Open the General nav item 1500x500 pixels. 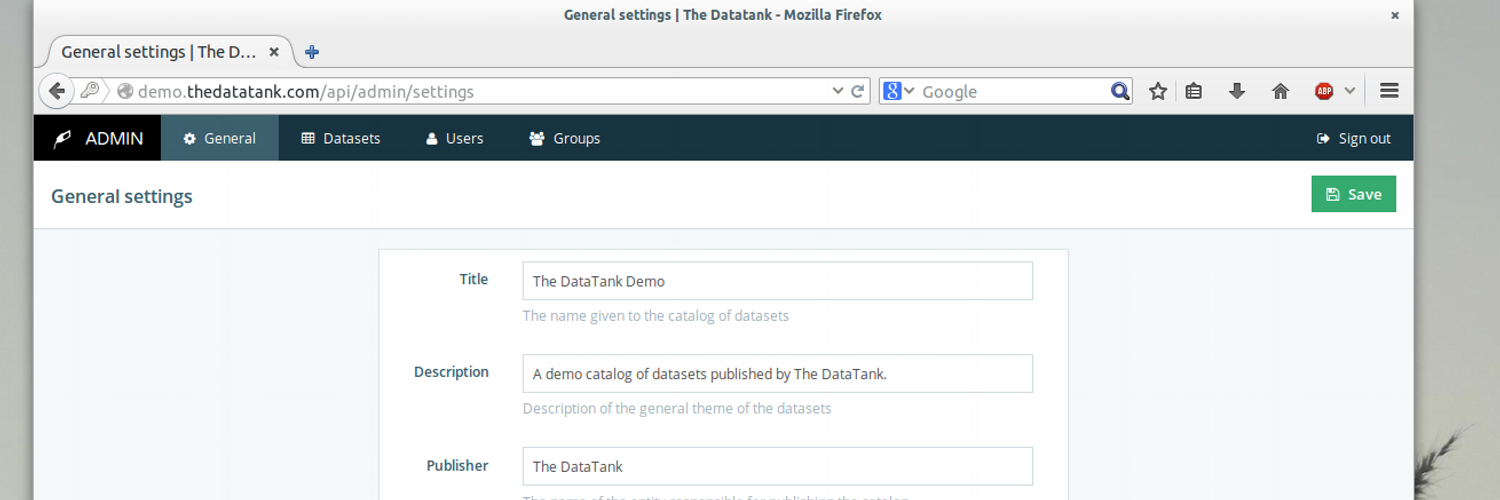click(220, 138)
